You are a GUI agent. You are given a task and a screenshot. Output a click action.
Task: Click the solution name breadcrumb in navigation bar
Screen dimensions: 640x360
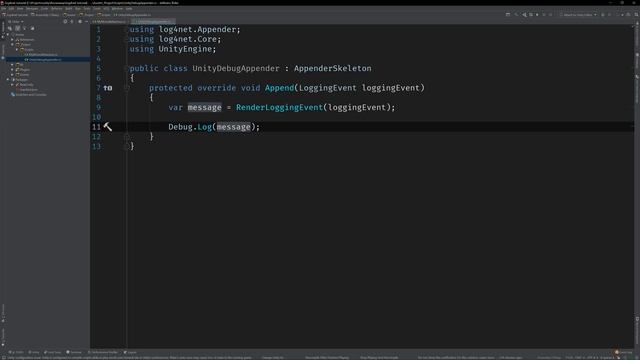click(x=15, y=15)
